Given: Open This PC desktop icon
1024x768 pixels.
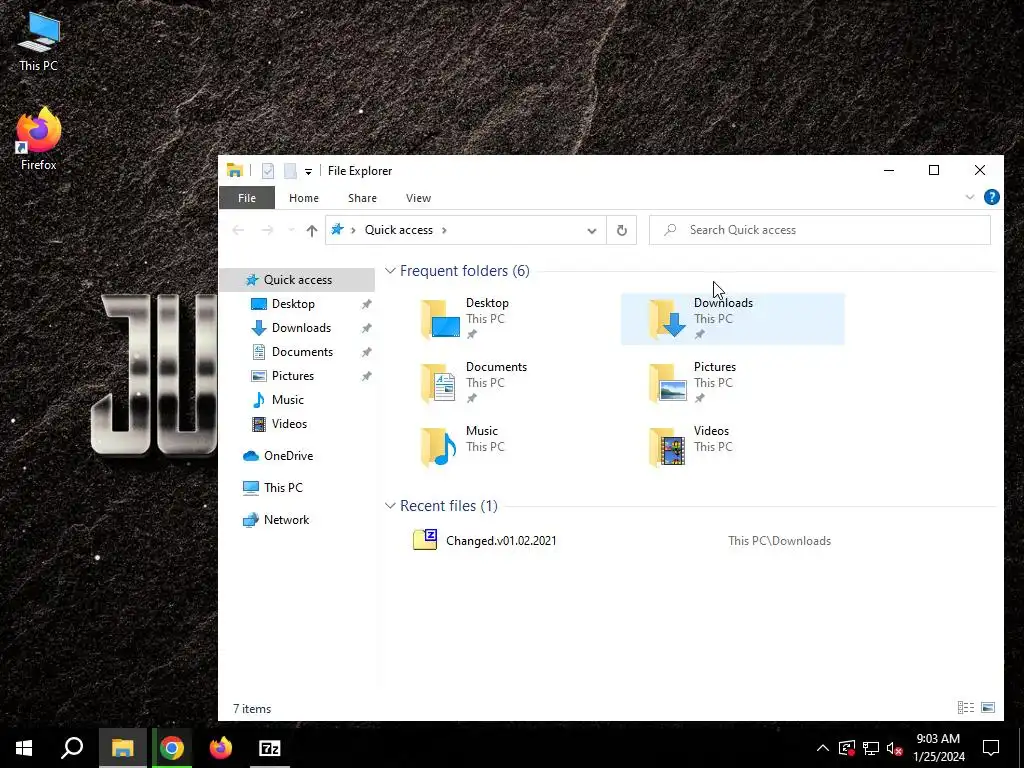Looking at the screenshot, I should point(39,41).
